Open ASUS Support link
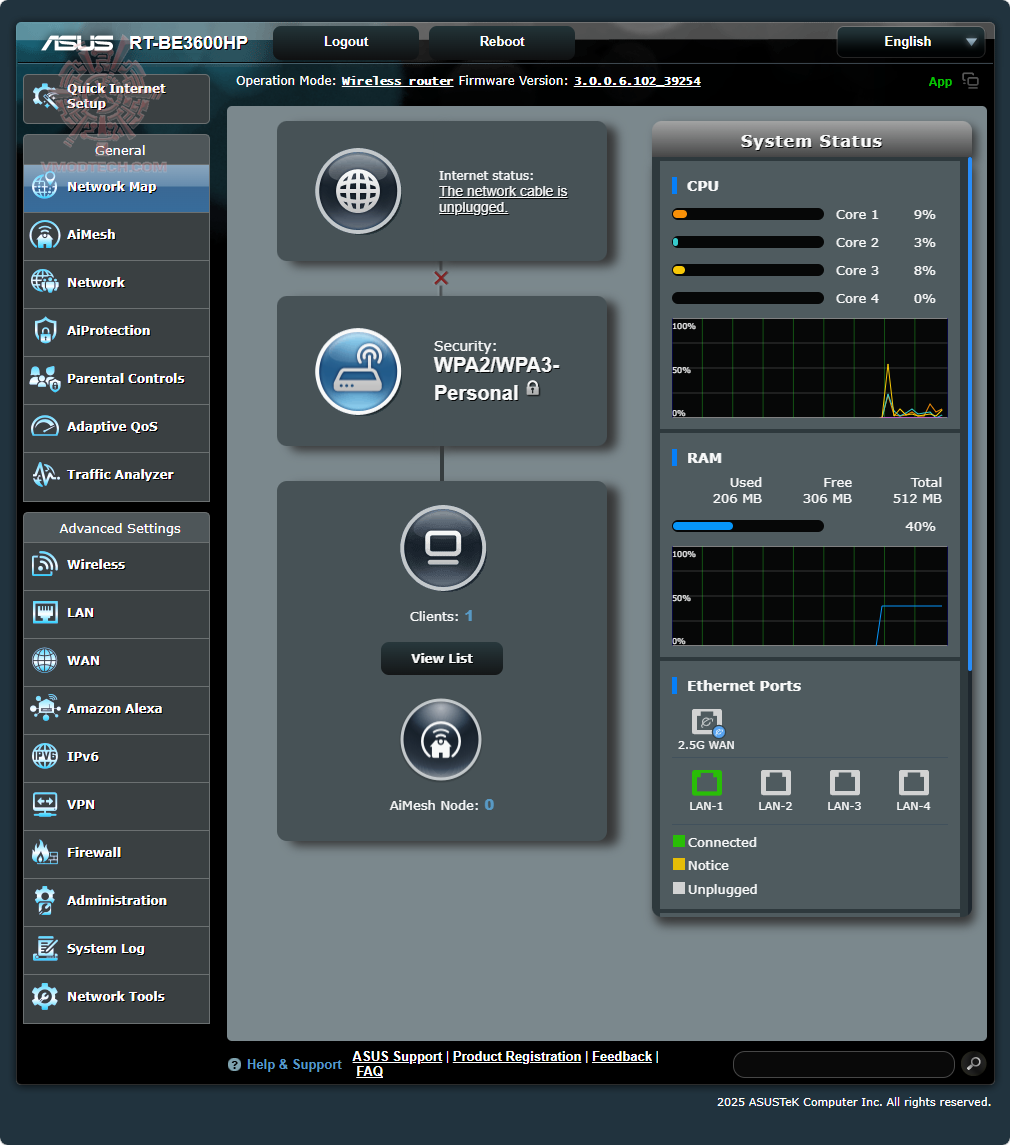1010x1145 pixels. coord(397,1057)
